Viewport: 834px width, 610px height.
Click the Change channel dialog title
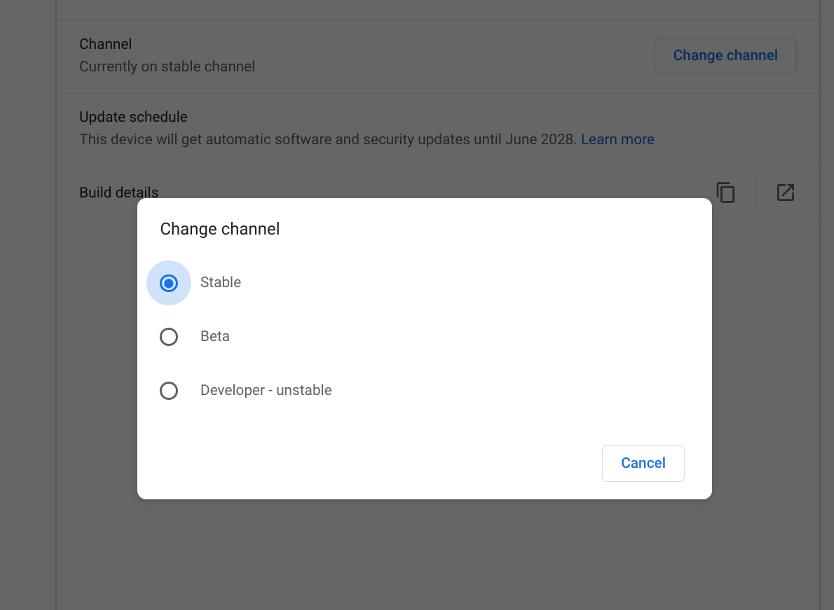[220, 229]
